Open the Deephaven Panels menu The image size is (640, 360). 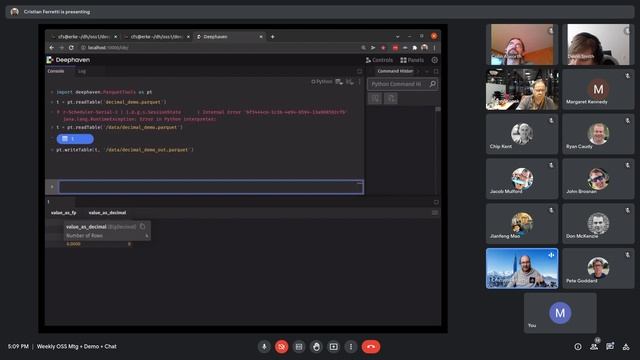click(412, 60)
